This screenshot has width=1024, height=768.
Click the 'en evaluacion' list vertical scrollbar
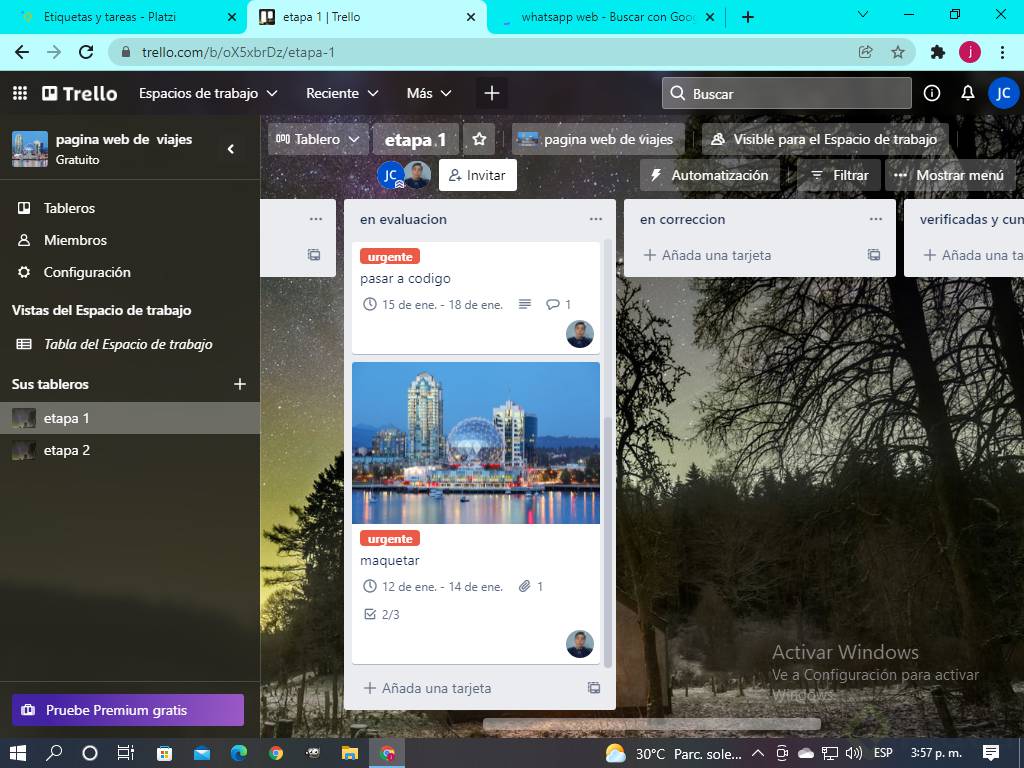click(608, 542)
